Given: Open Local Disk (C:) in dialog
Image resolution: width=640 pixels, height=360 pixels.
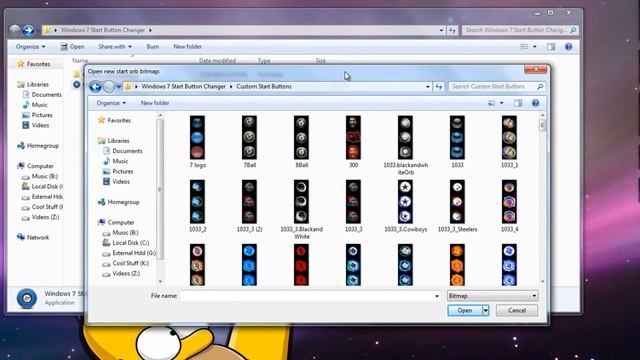Looking at the screenshot, I should [126, 243].
